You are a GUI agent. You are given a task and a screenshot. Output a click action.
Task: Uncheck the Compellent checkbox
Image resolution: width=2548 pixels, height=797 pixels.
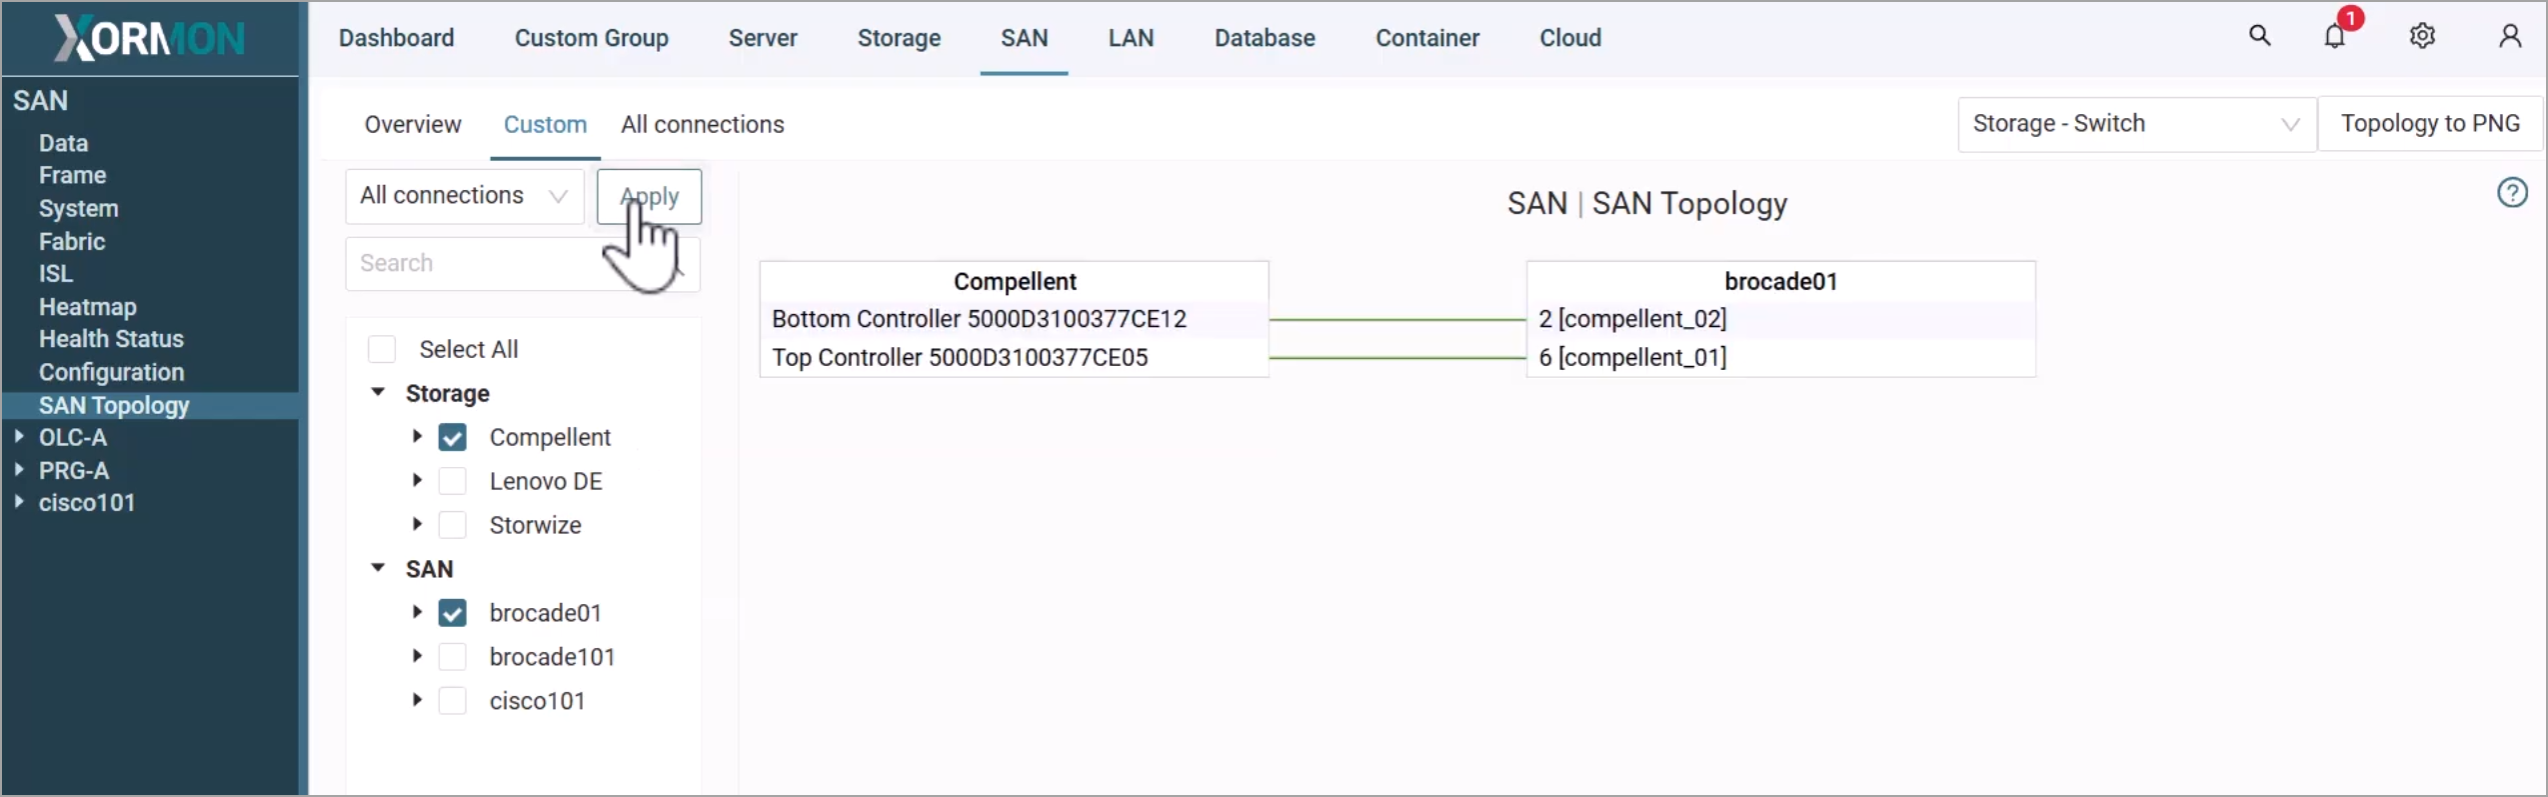452,437
